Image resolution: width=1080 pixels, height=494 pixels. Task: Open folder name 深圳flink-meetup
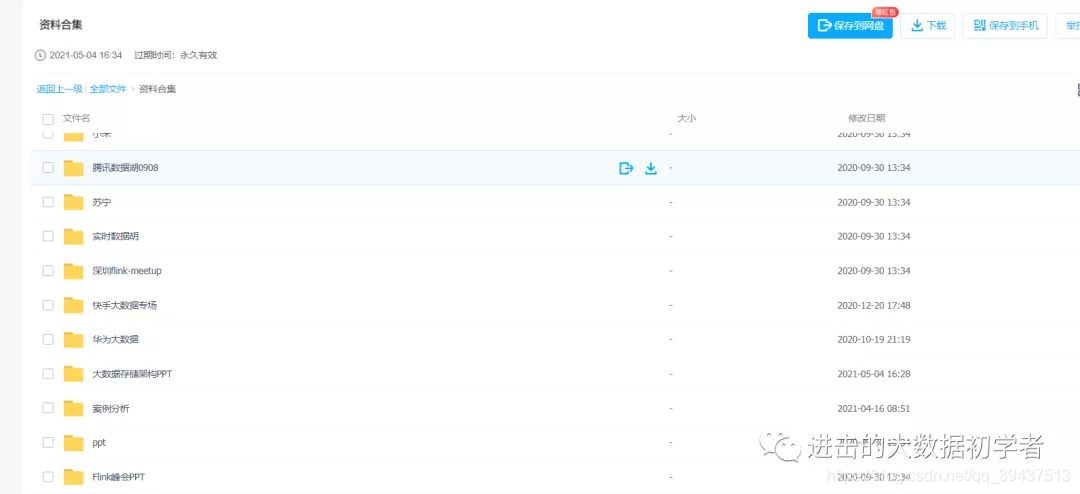point(127,271)
